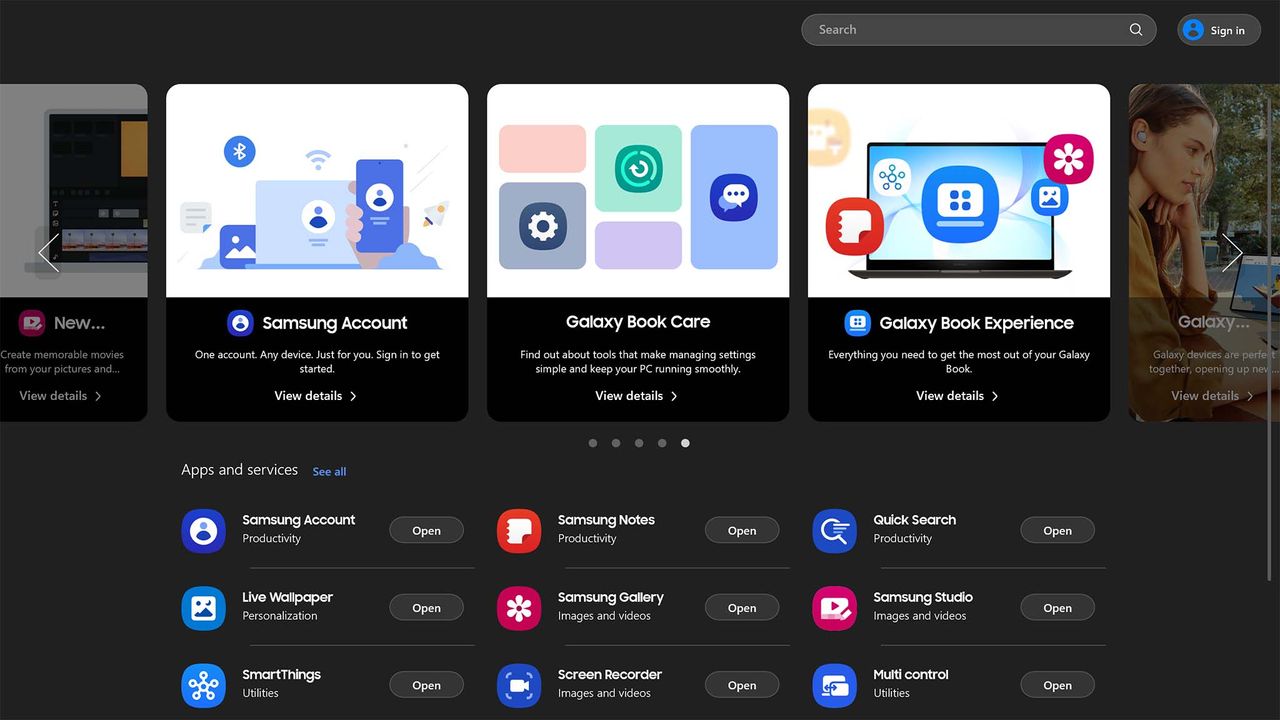Open Samsung Notes app
Image resolution: width=1280 pixels, height=720 pixels.
tap(742, 531)
